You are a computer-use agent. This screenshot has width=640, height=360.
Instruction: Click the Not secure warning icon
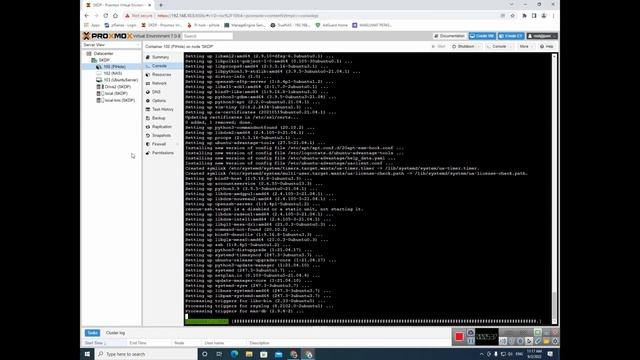(x=127, y=16)
